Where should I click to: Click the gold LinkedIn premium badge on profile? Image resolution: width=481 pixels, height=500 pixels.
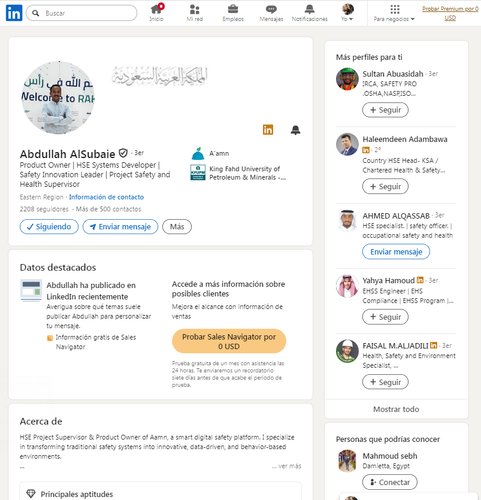(268, 130)
